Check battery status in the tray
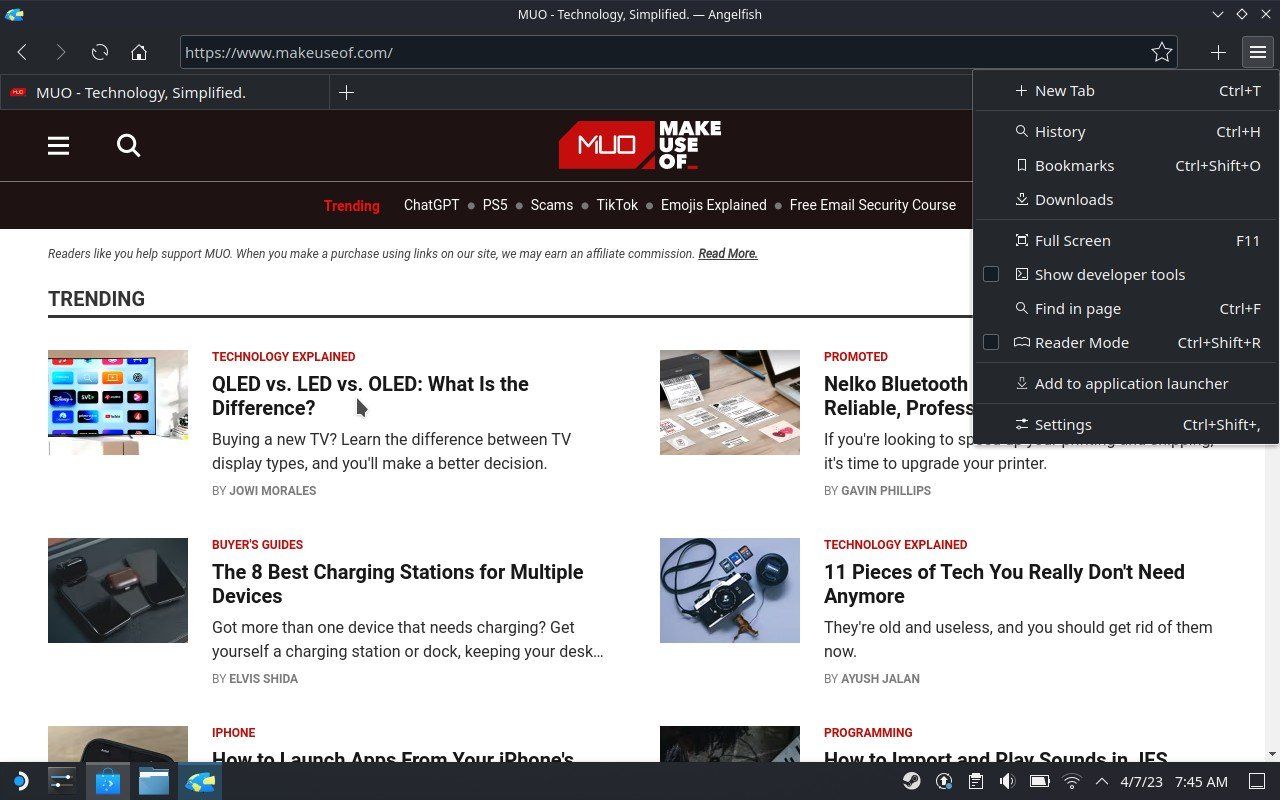The image size is (1280, 800). pos(1039,781)
